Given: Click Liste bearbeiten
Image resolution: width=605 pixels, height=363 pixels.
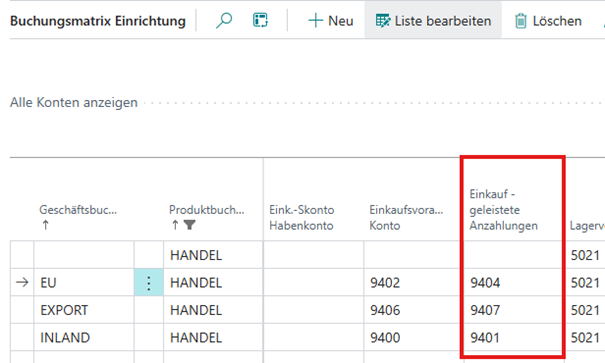Looking at the screenshot, I should click(433, 21).
